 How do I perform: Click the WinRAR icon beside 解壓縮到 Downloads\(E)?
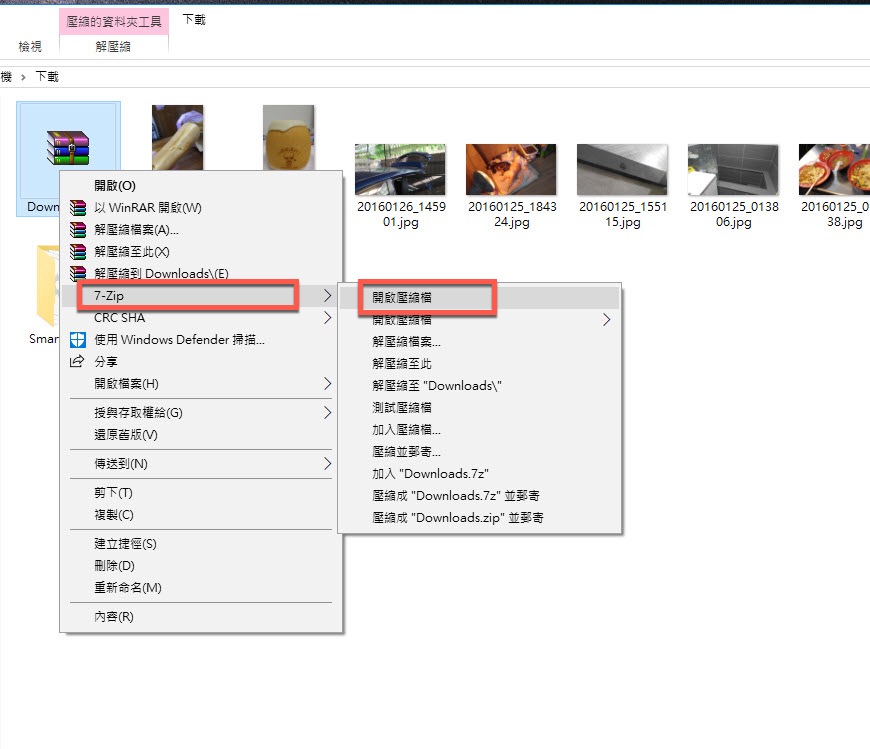(78, 273)
